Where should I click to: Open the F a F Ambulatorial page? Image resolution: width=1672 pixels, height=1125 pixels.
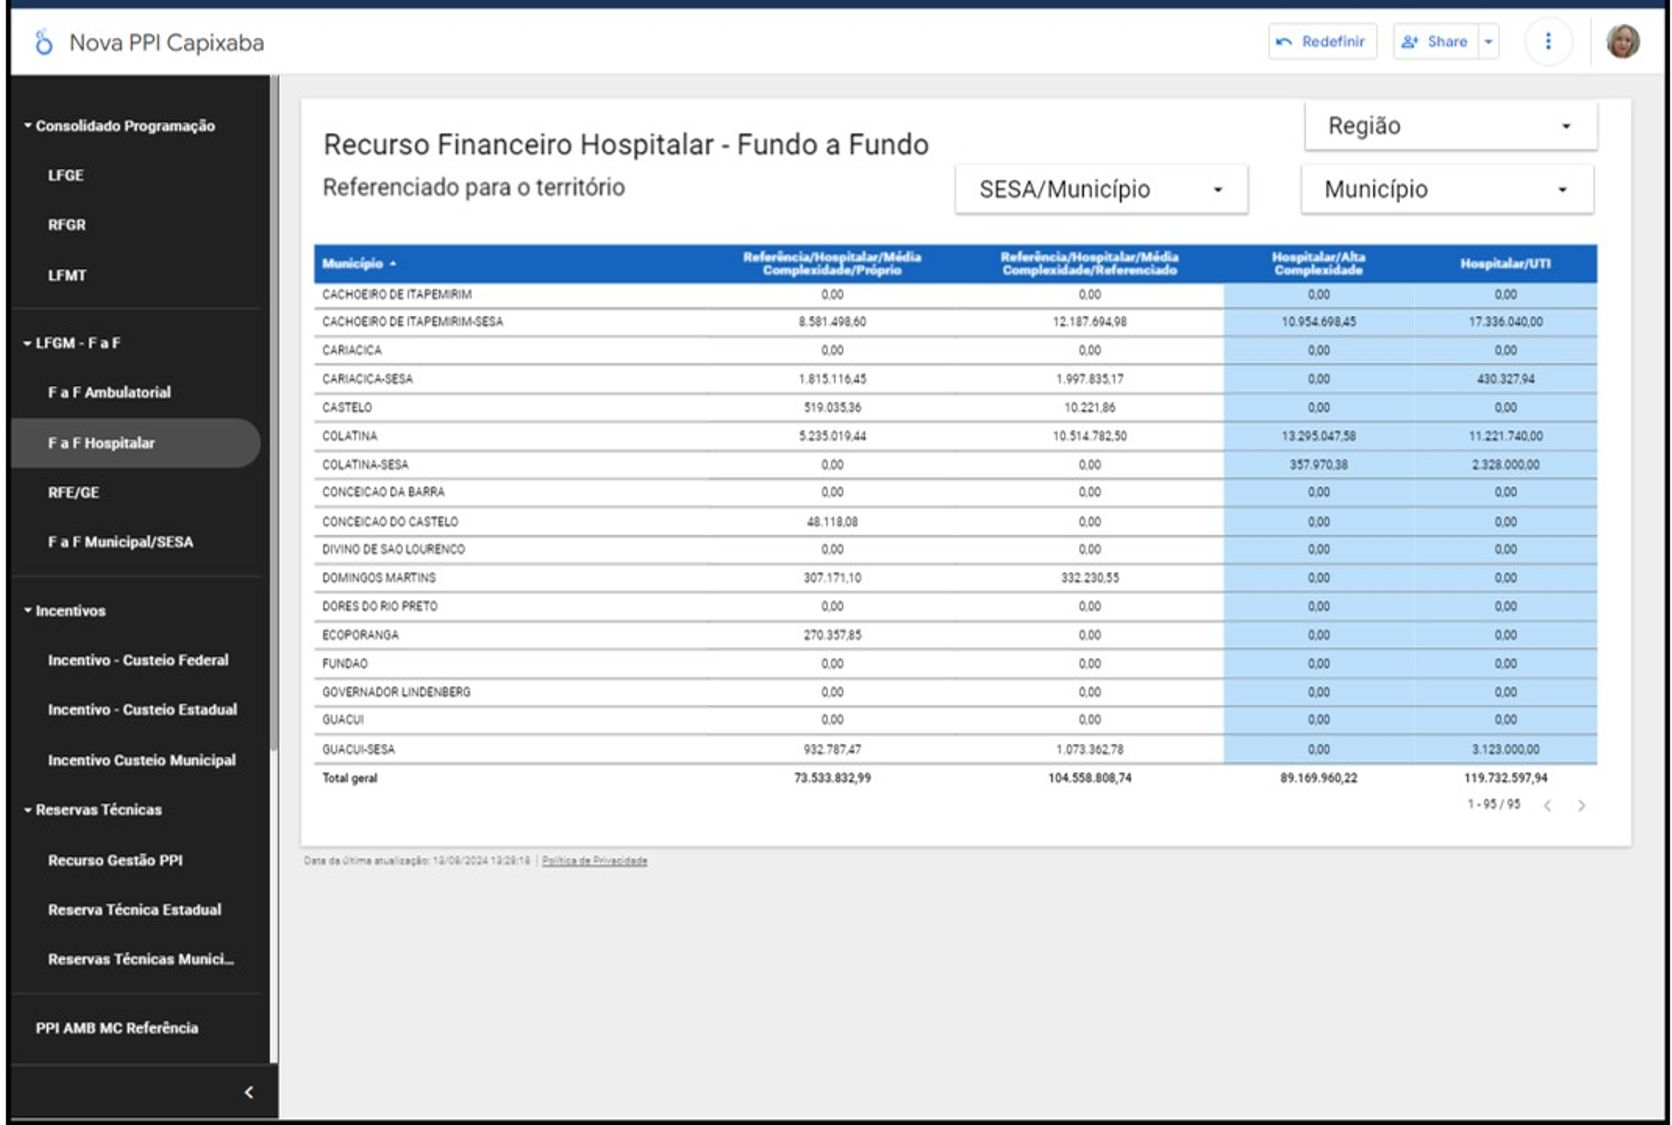click(x=109, y=393)
